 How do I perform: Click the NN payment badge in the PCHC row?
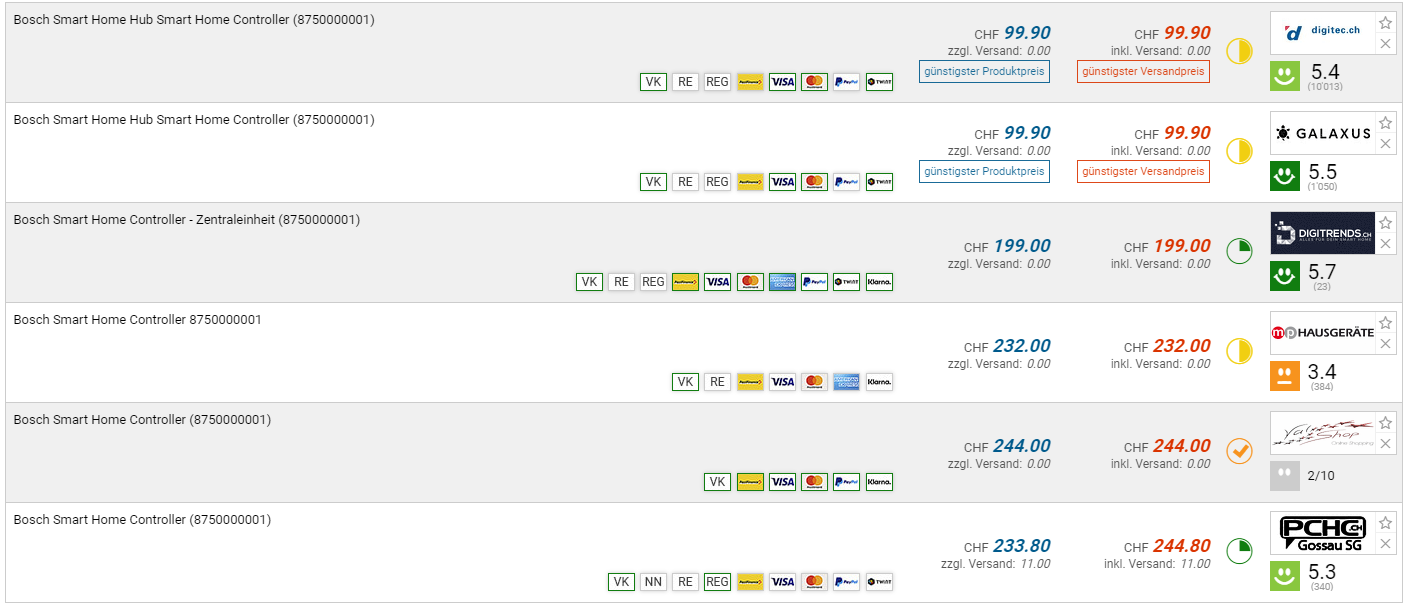653,582
